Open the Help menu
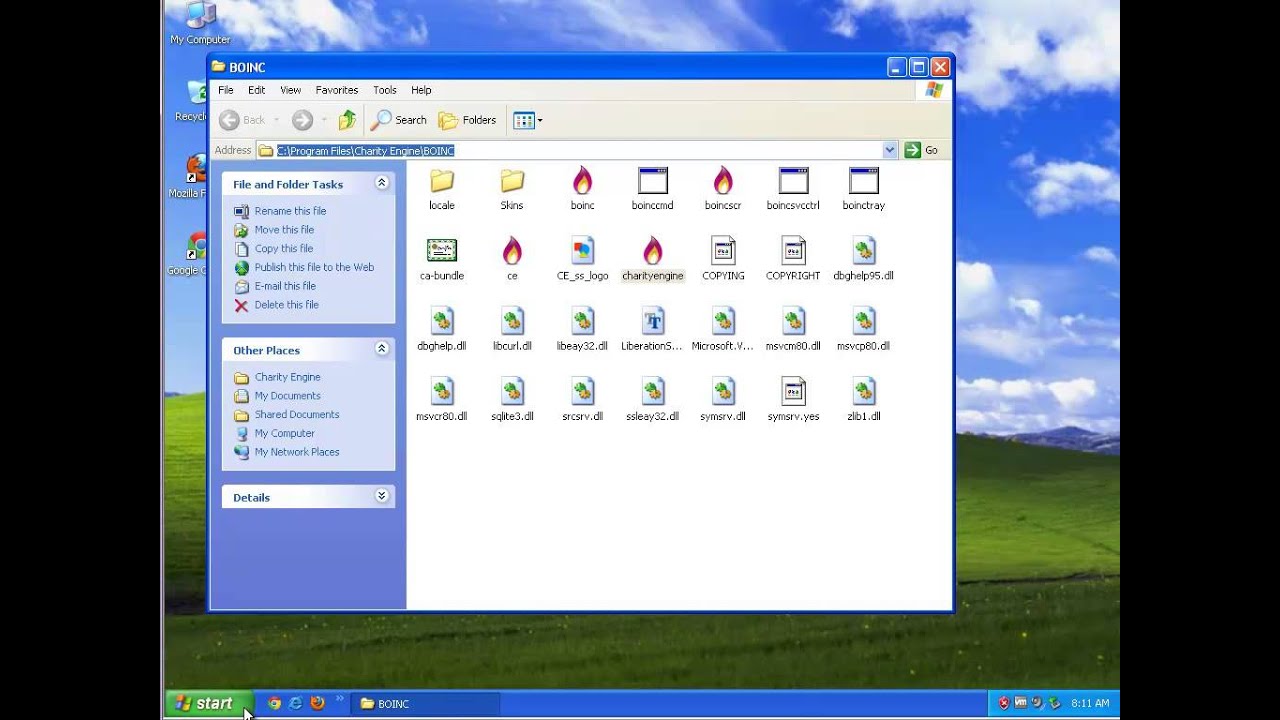 pyautogui.click(x=421, y=90)
